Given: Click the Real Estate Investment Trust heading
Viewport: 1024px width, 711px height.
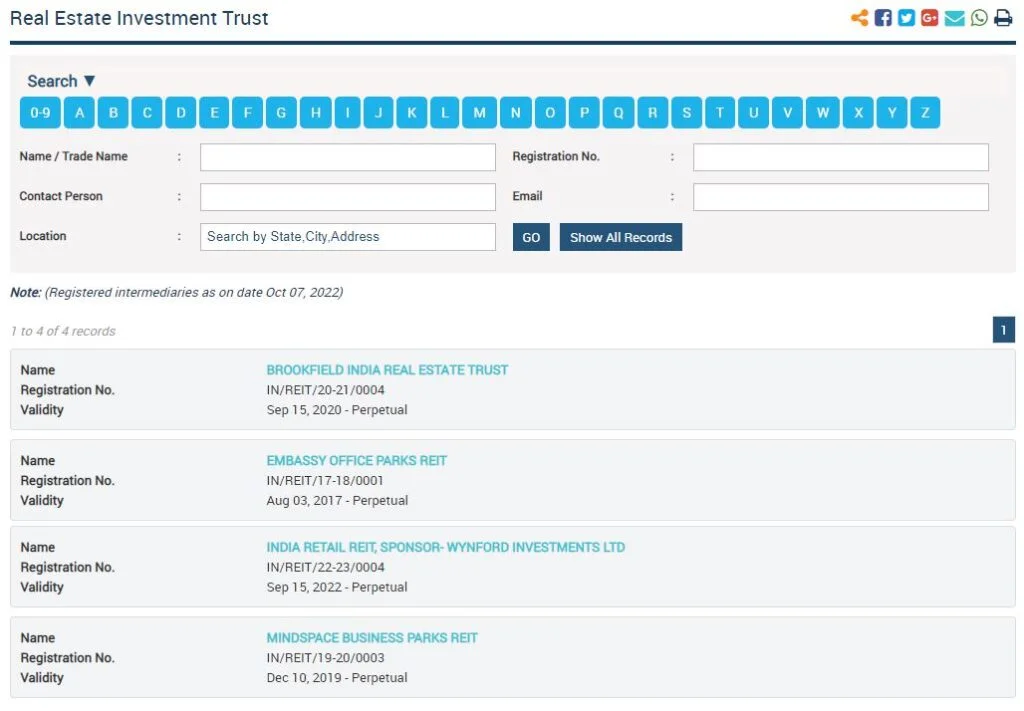Looking at the screenshot, I should point(139,18).
